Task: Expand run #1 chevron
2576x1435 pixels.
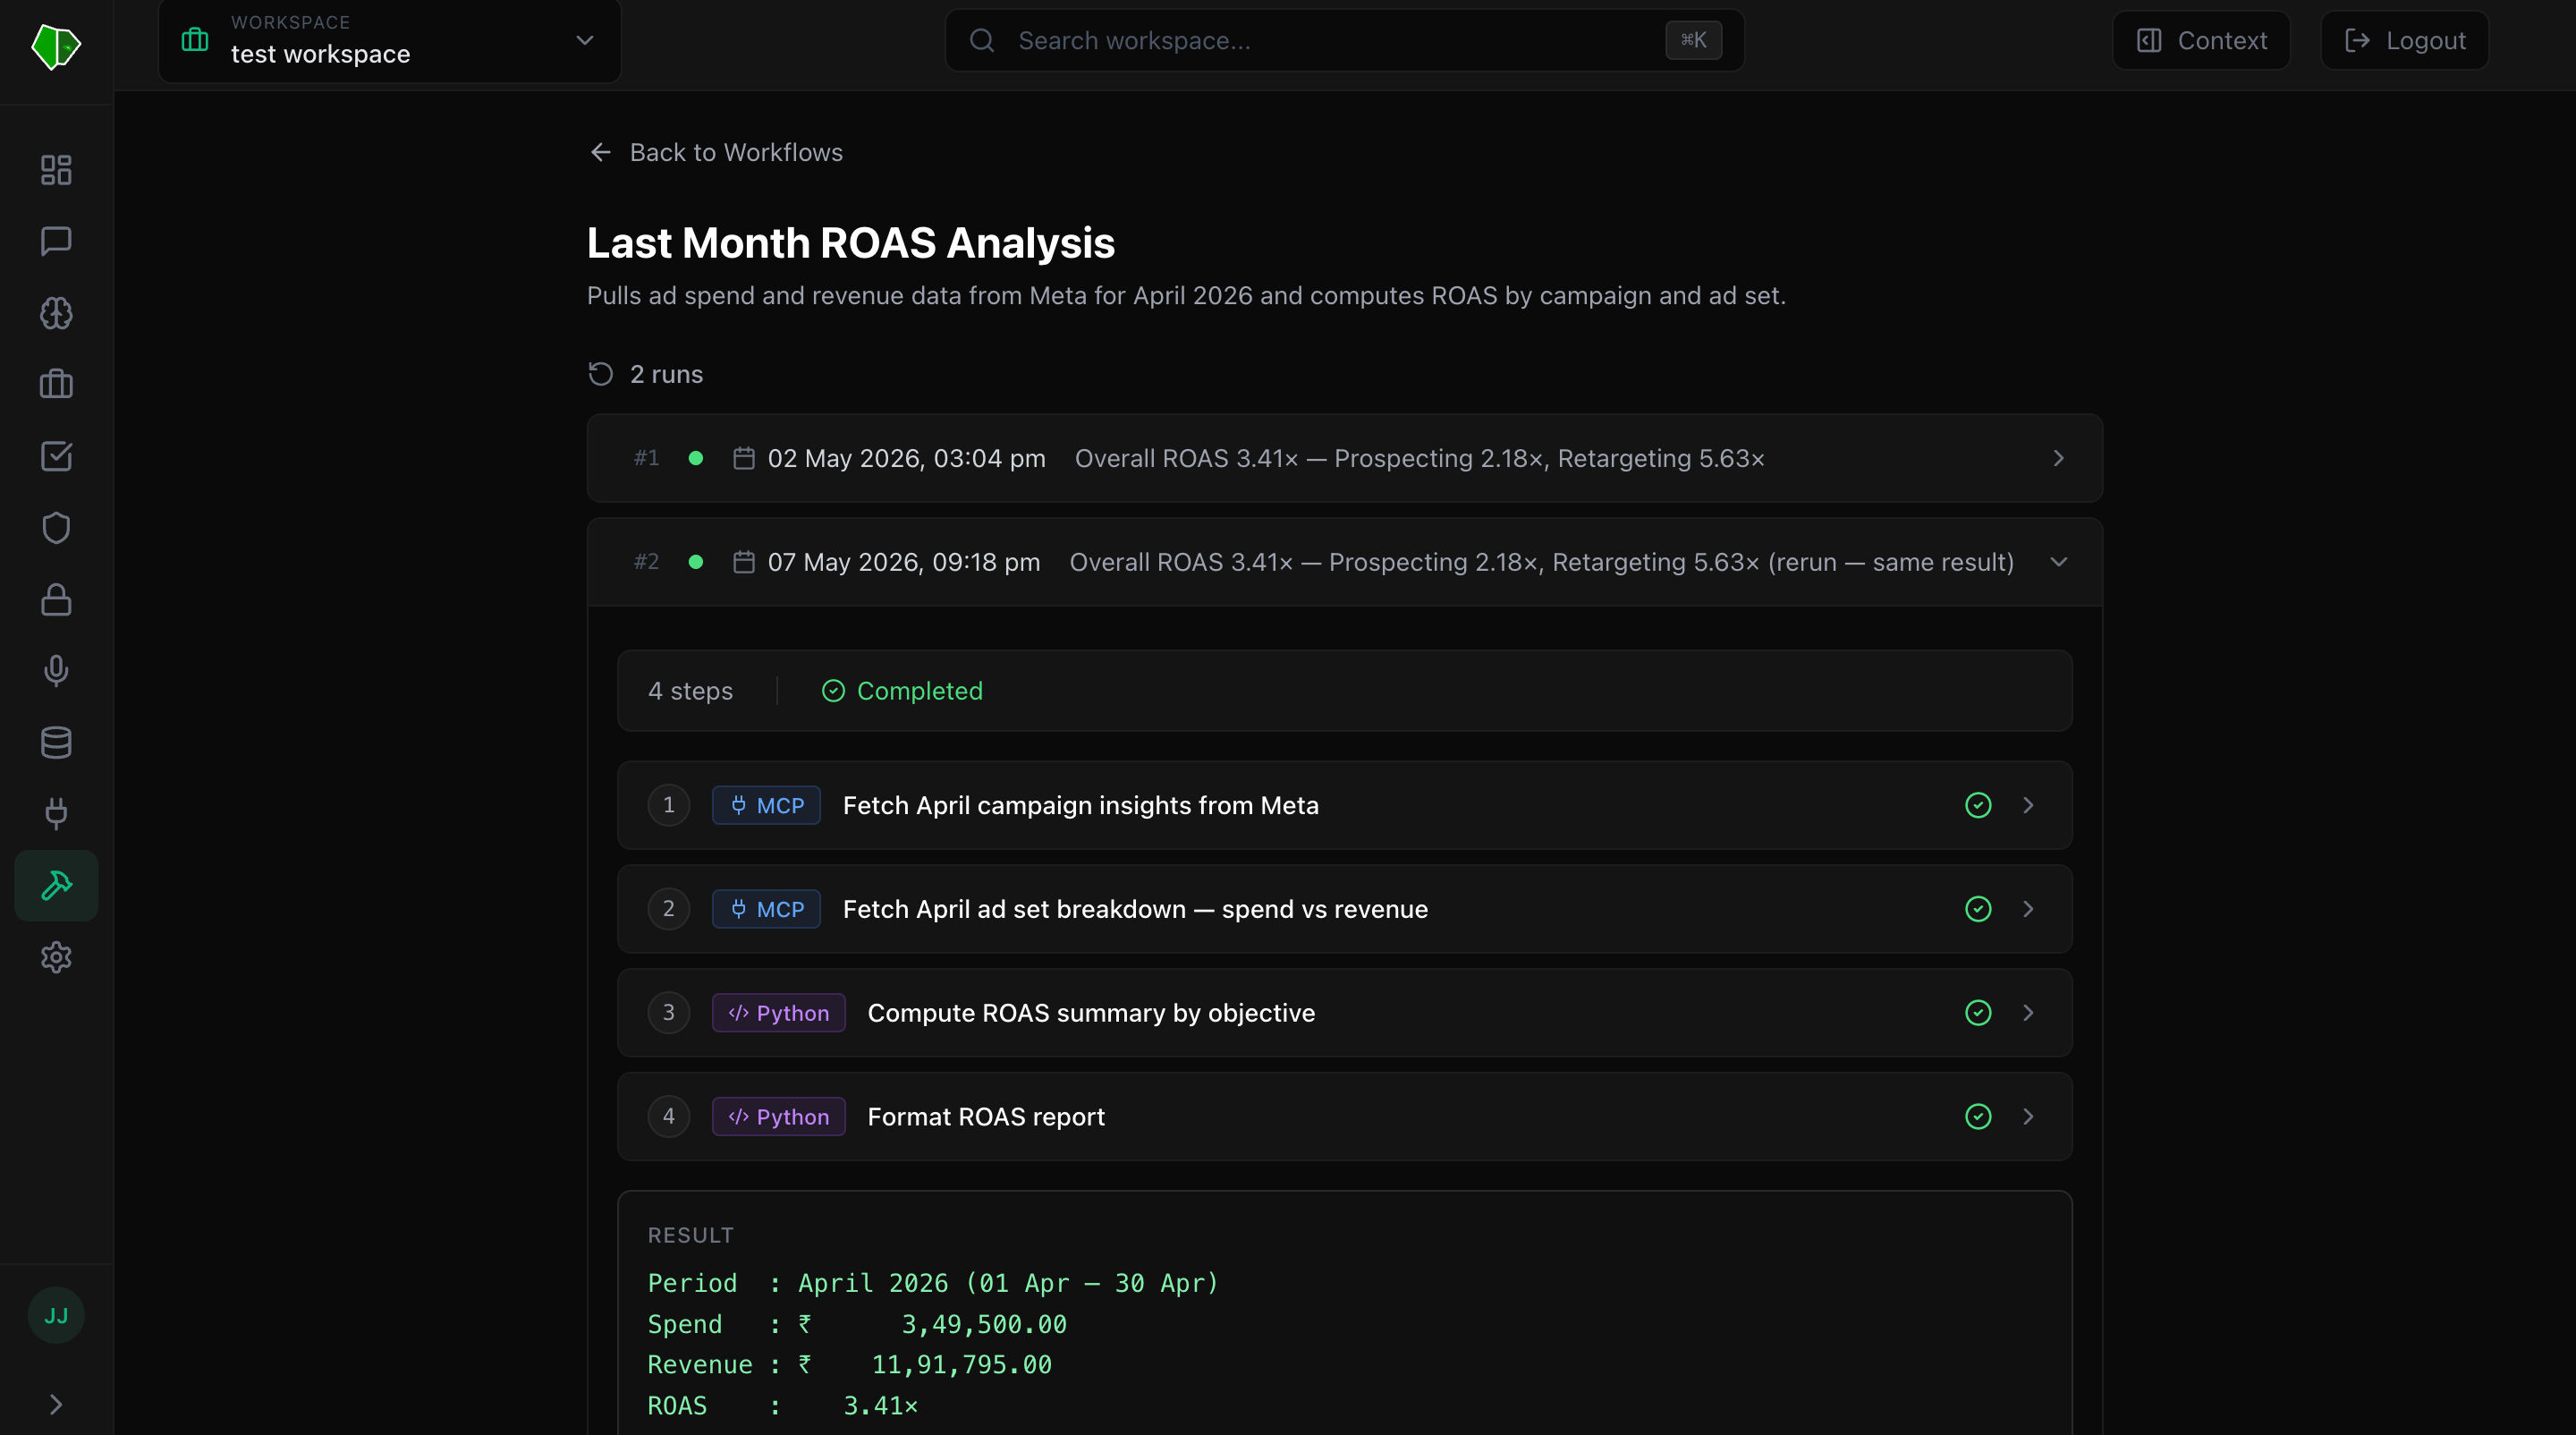Action: [2058, 458]
